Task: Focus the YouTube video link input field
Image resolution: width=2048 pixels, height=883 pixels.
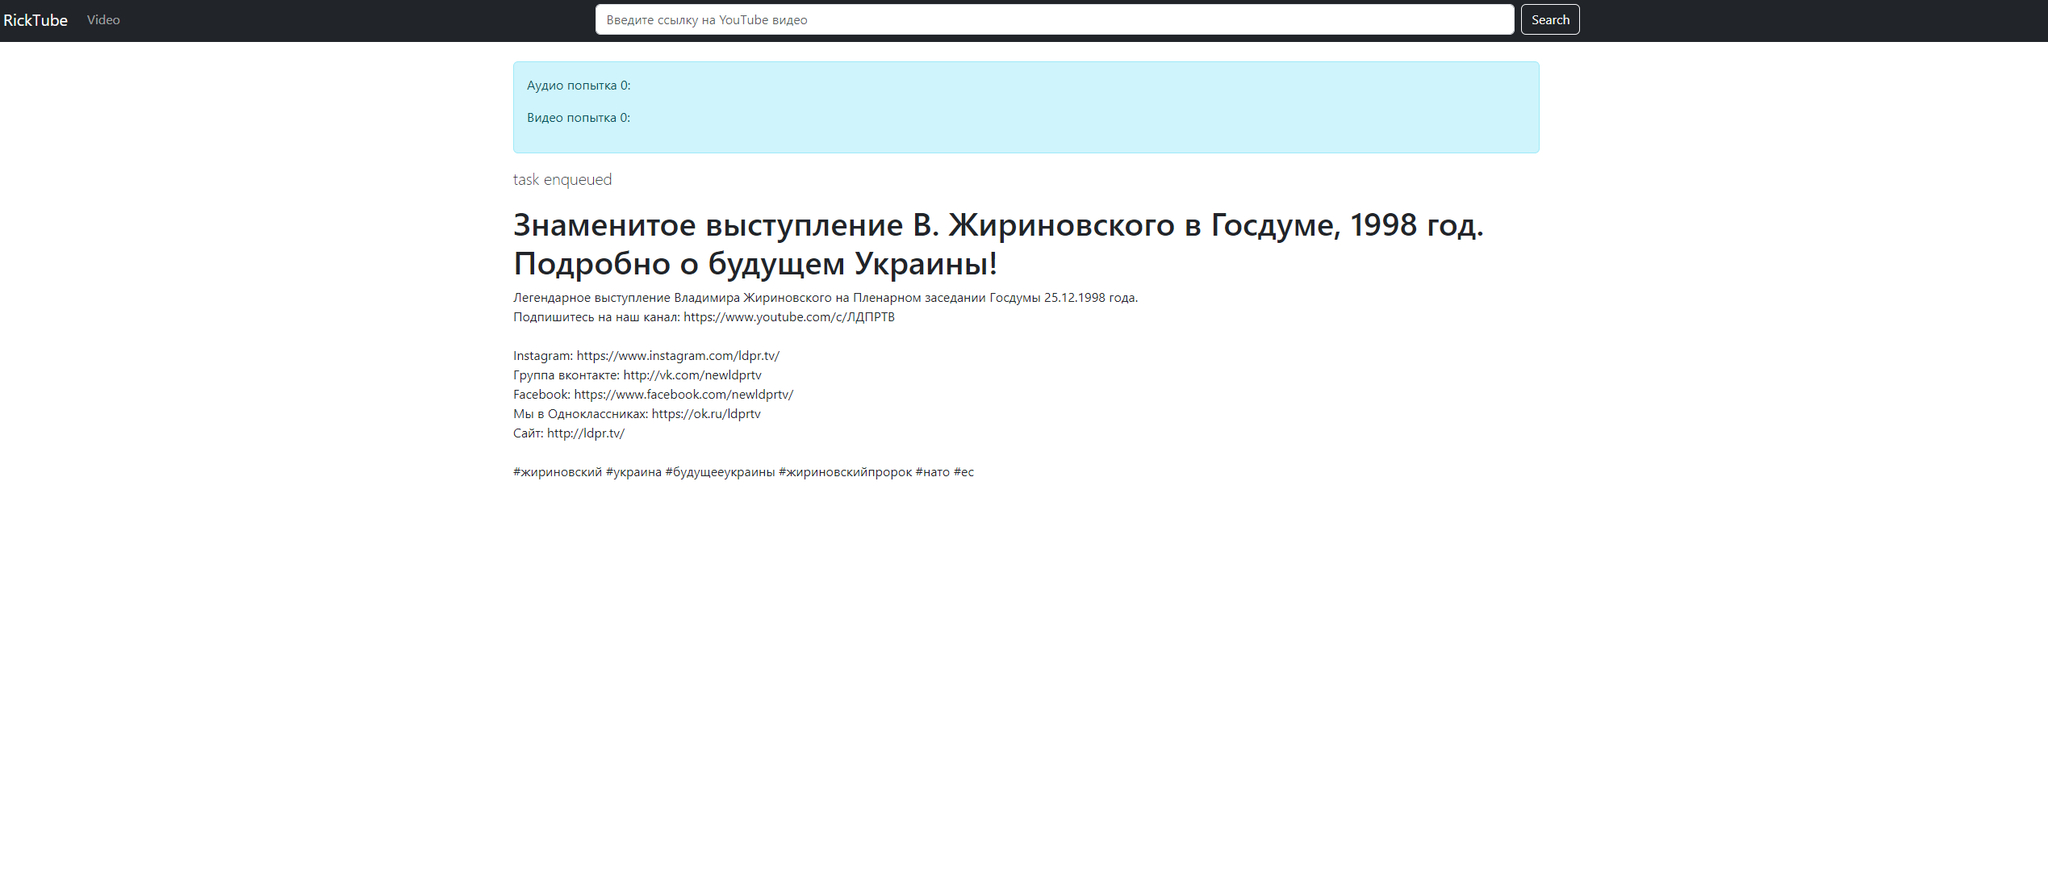Action: coord(1054,20)
